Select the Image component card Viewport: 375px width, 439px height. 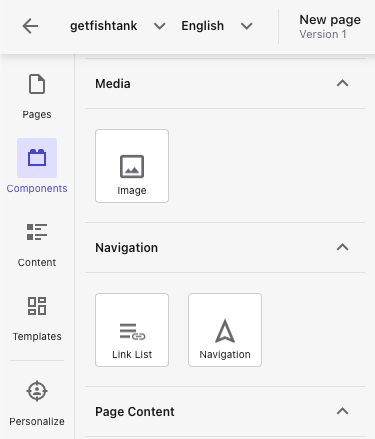(132, 166)
